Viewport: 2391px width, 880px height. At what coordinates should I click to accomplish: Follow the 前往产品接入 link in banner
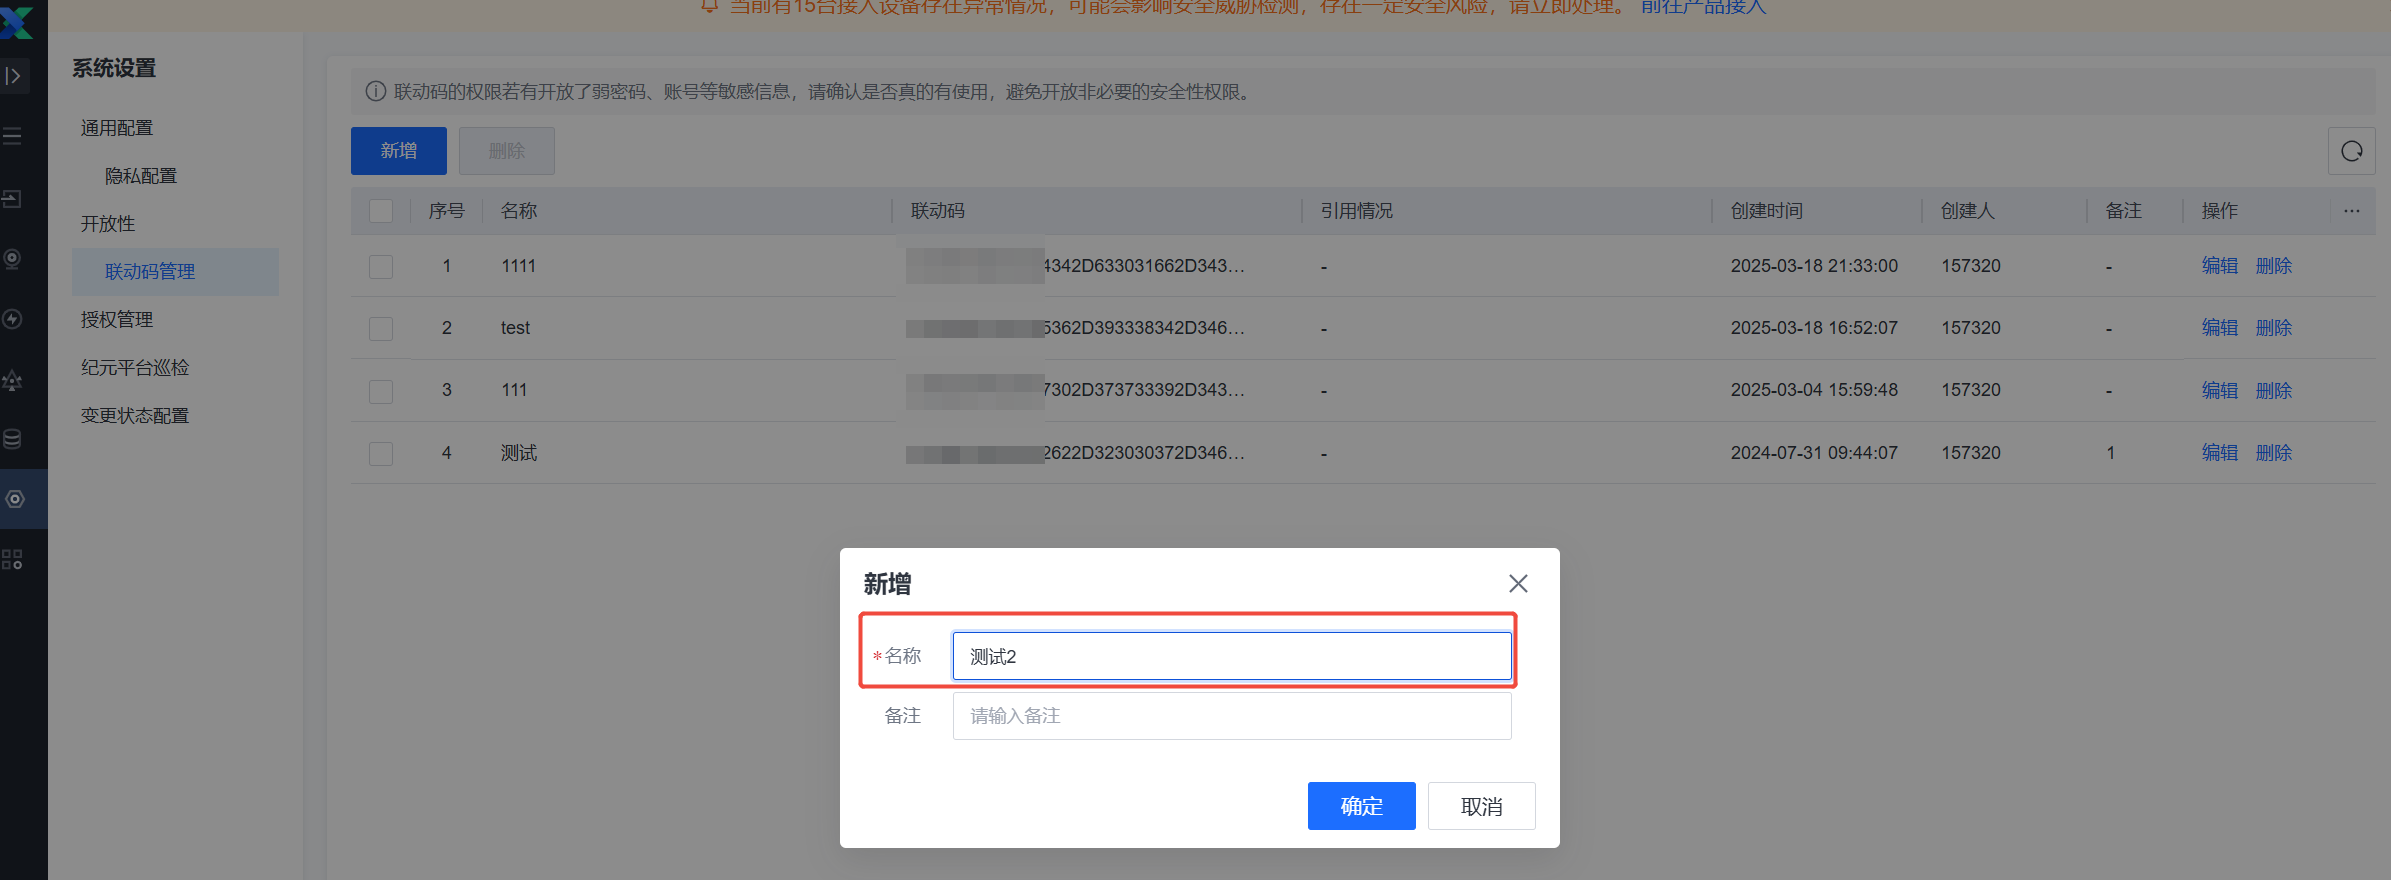[1704, 8]
